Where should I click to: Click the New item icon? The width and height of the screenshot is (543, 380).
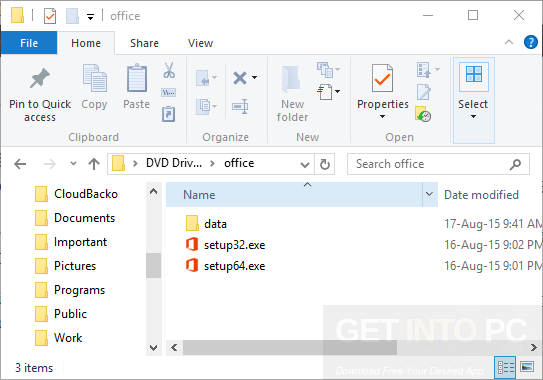coord(324,70)
